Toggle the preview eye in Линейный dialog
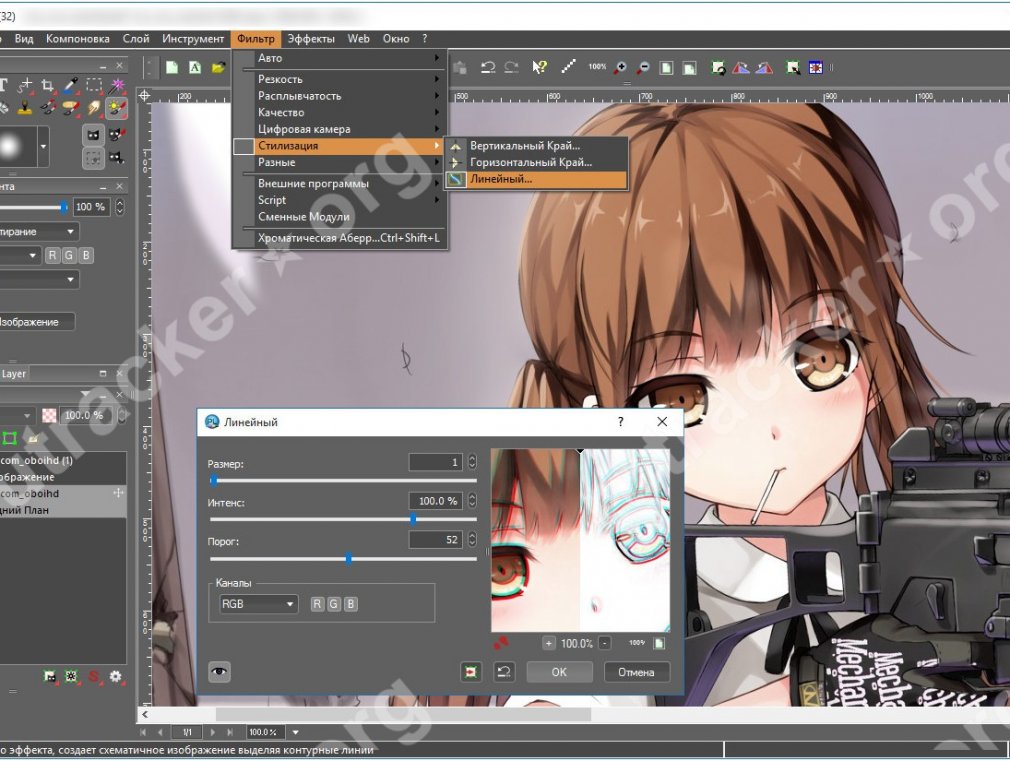1010x761 pixels. (220, 671)
